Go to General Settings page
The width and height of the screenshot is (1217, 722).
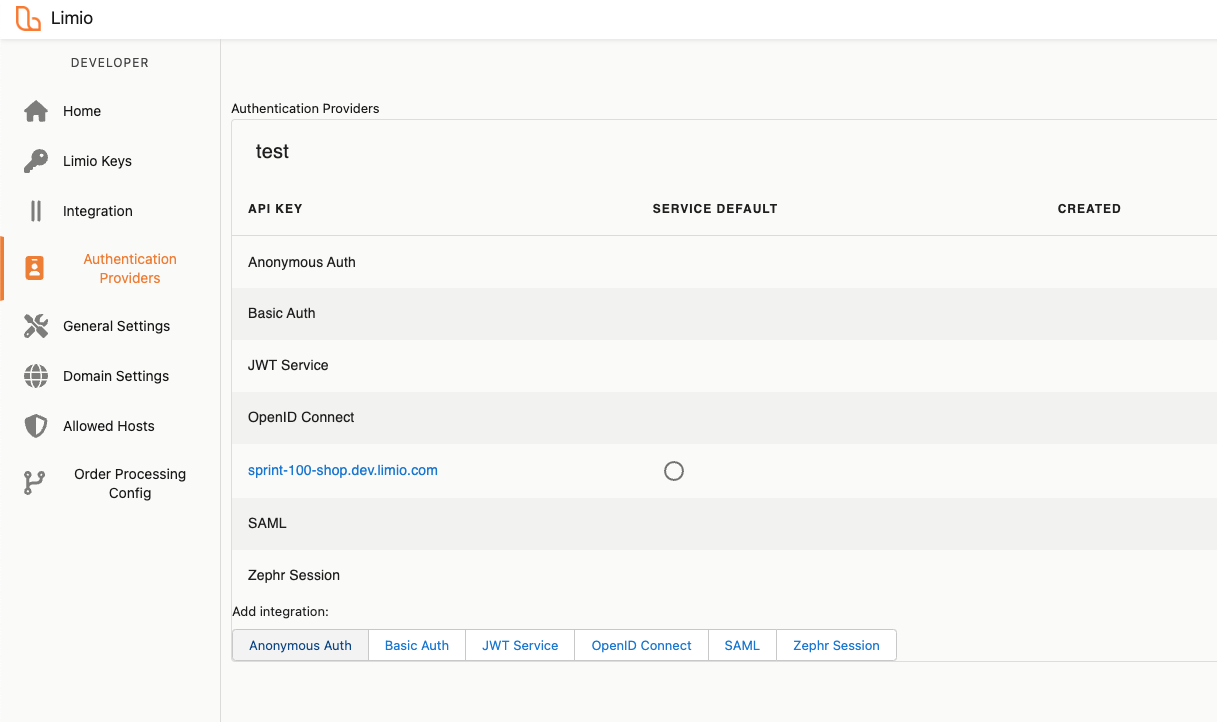coord(116,326)
